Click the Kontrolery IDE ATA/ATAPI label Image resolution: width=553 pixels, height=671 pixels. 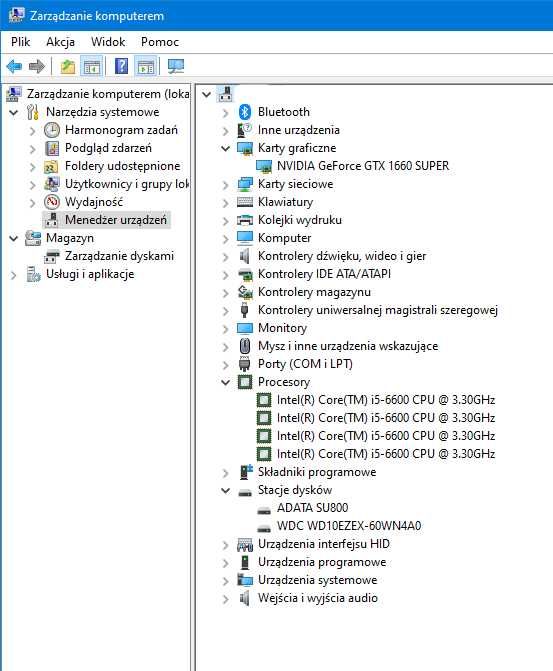324,274
